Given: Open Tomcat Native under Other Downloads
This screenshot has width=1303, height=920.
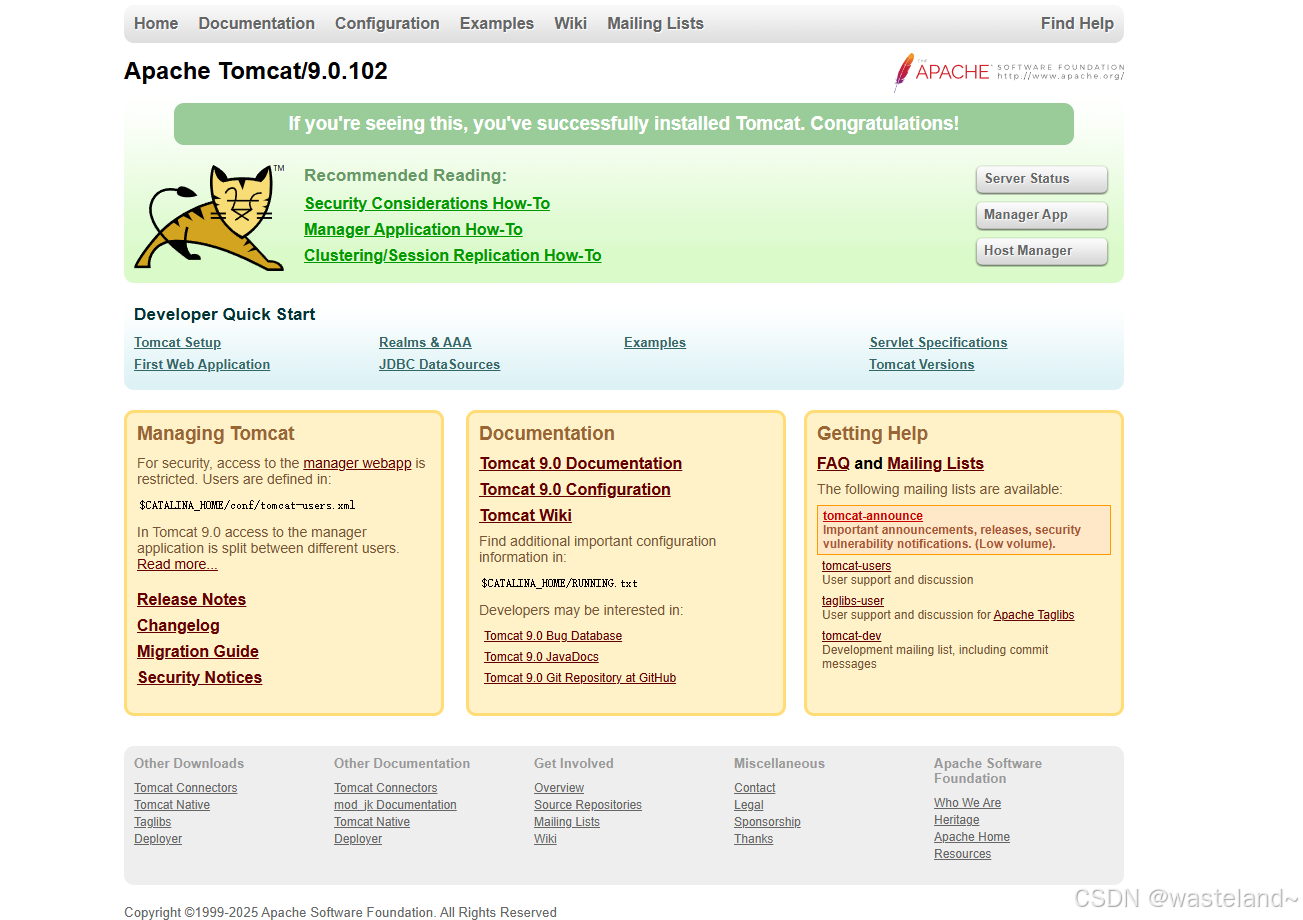Looking at the screenshot, I should (x=172, y=805).
